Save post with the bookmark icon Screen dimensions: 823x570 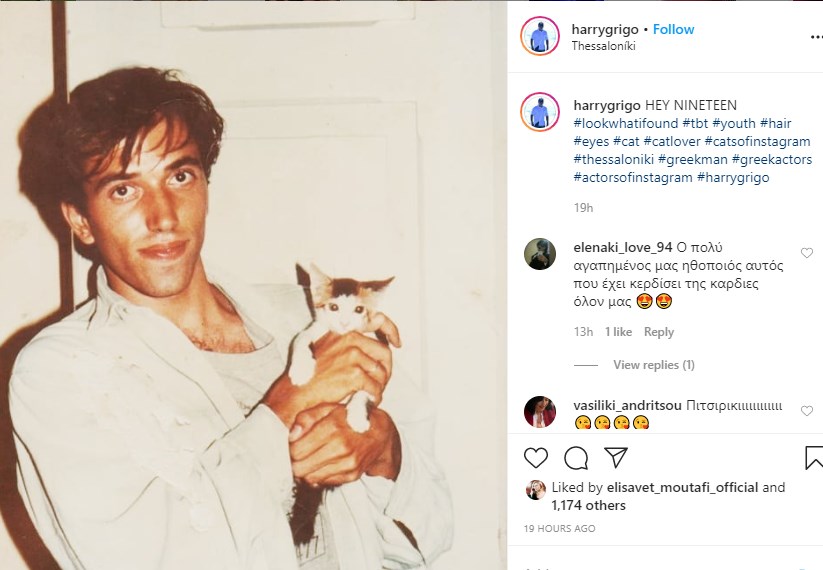point(814,458)
